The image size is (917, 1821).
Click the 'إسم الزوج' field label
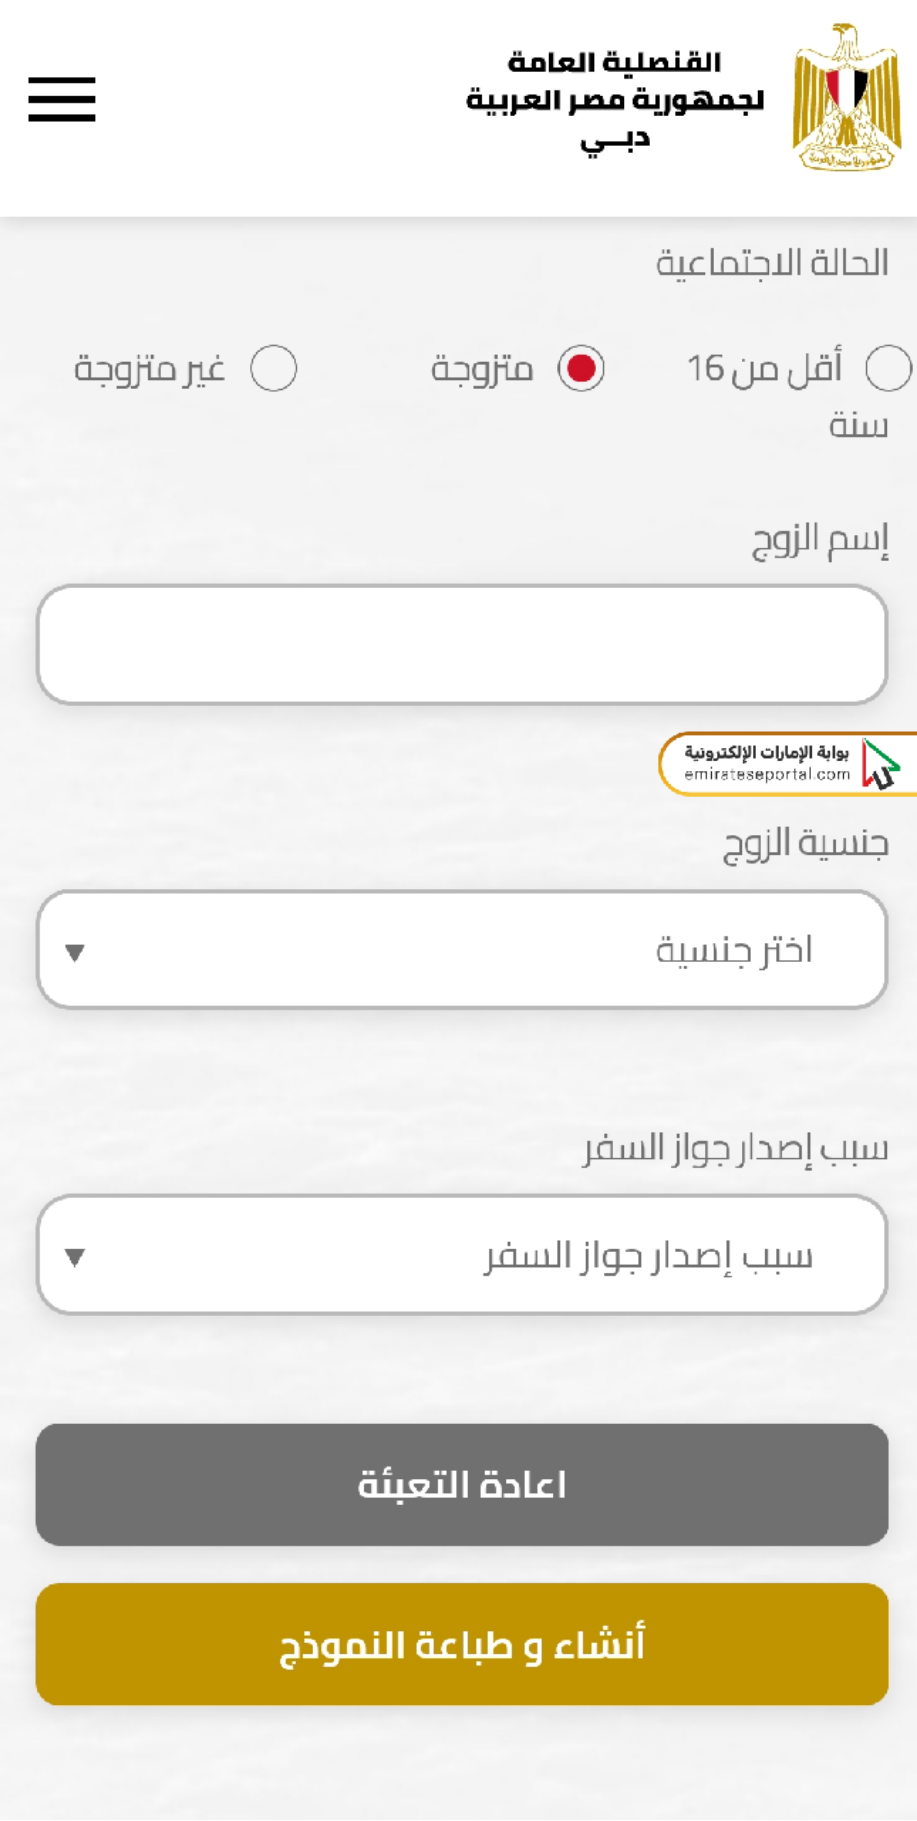point(820,540)
